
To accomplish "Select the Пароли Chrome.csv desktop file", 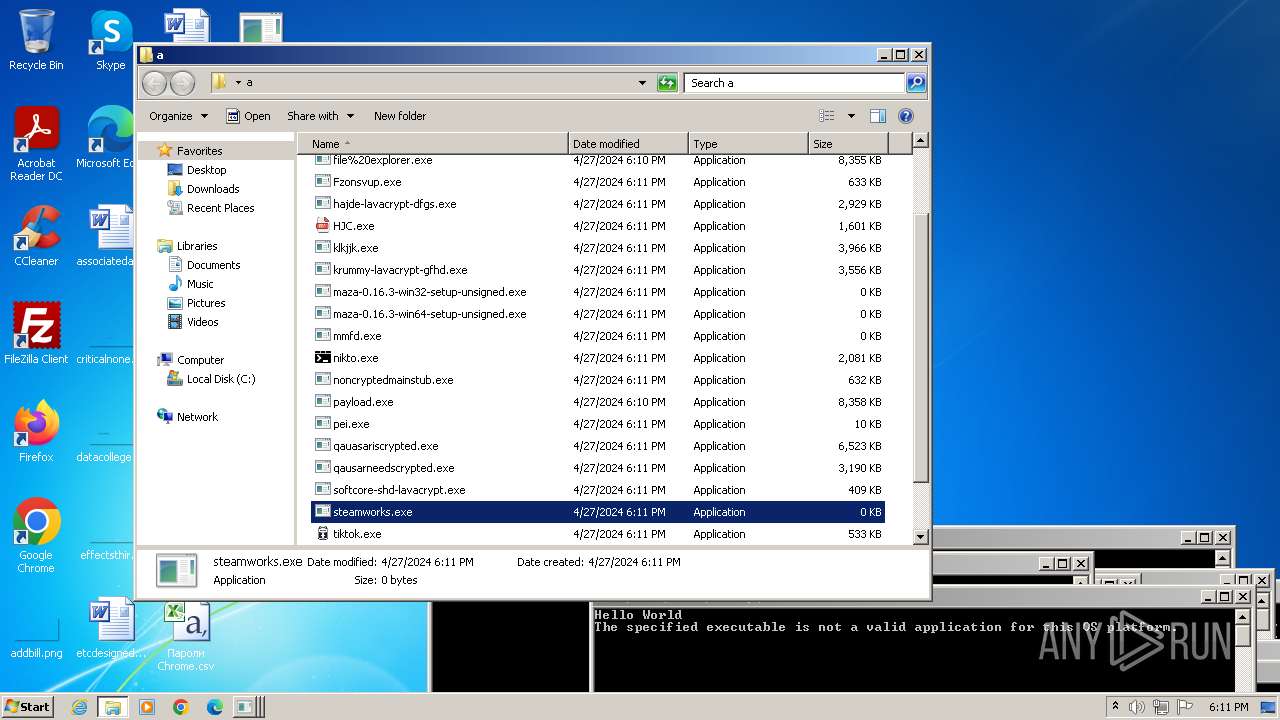I will (x=186, y=636).
